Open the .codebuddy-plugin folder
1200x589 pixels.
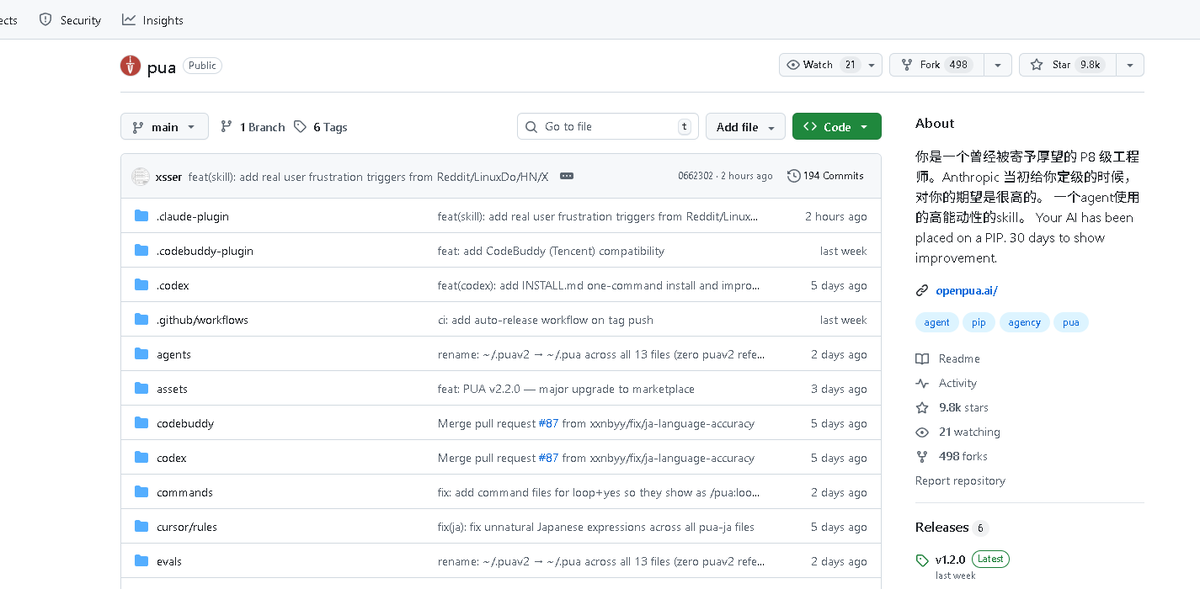pos(205,251)
